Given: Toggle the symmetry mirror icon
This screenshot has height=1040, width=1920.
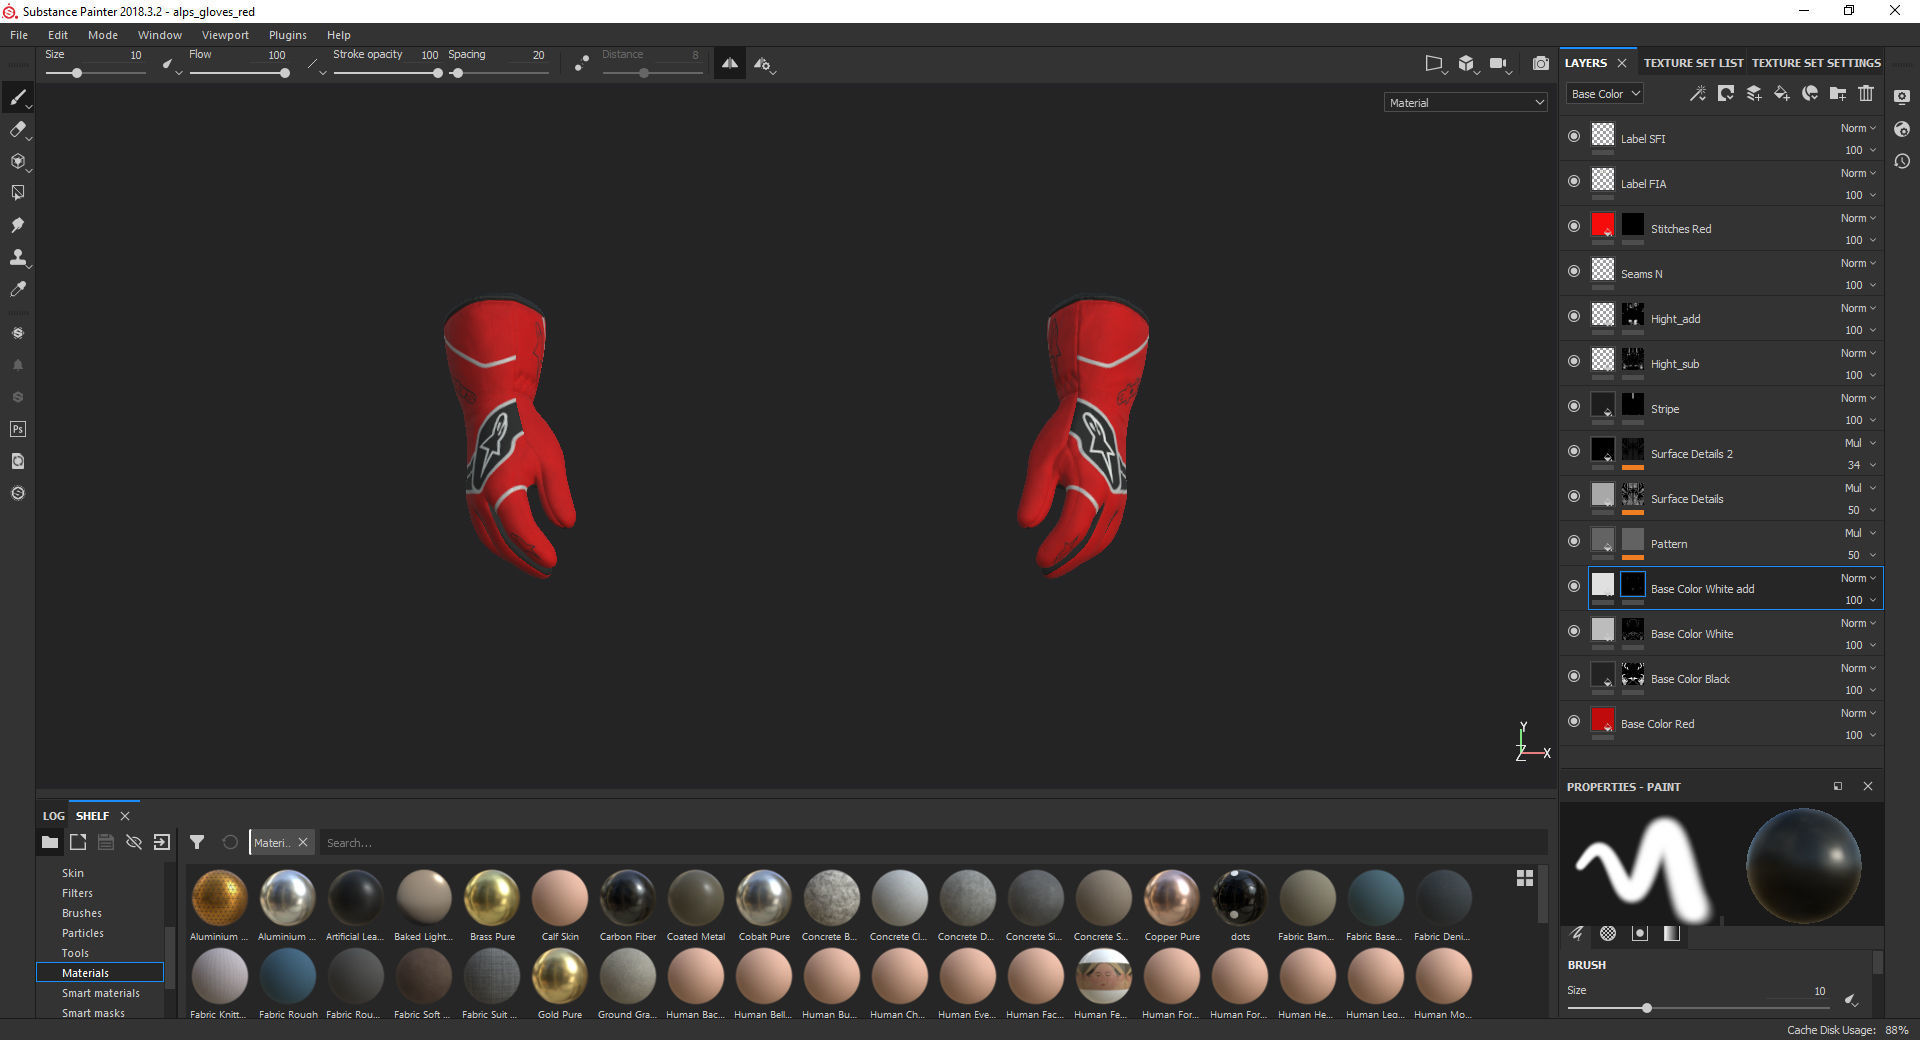Looking at the screenshot, I should point(730,64).
